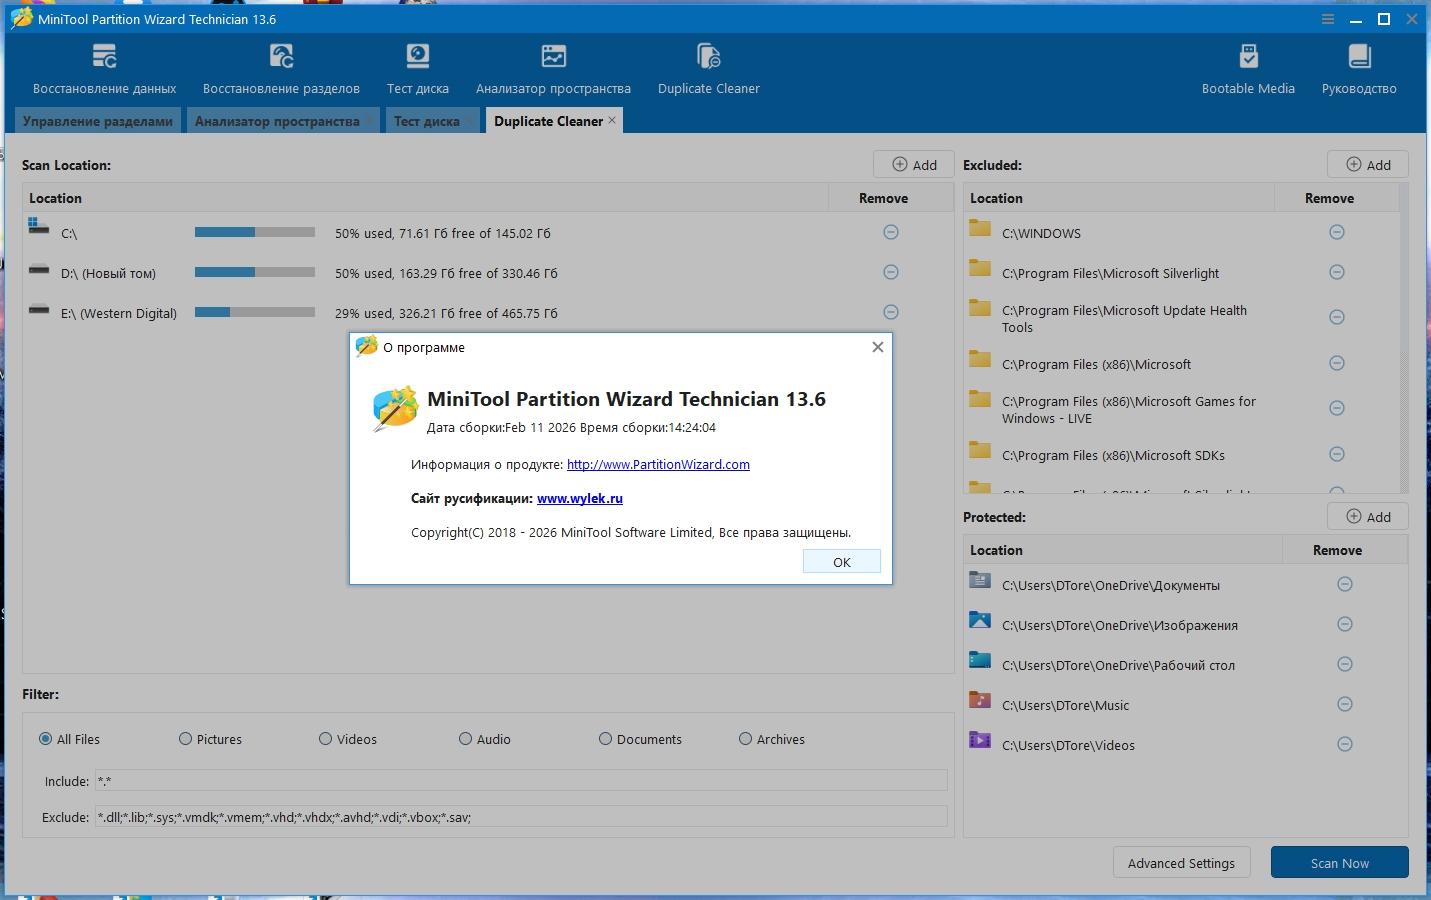This screenshot has width=1431, height=900.
Task: Open the hamburger menu in title bar
Action: coord(1328,19)
